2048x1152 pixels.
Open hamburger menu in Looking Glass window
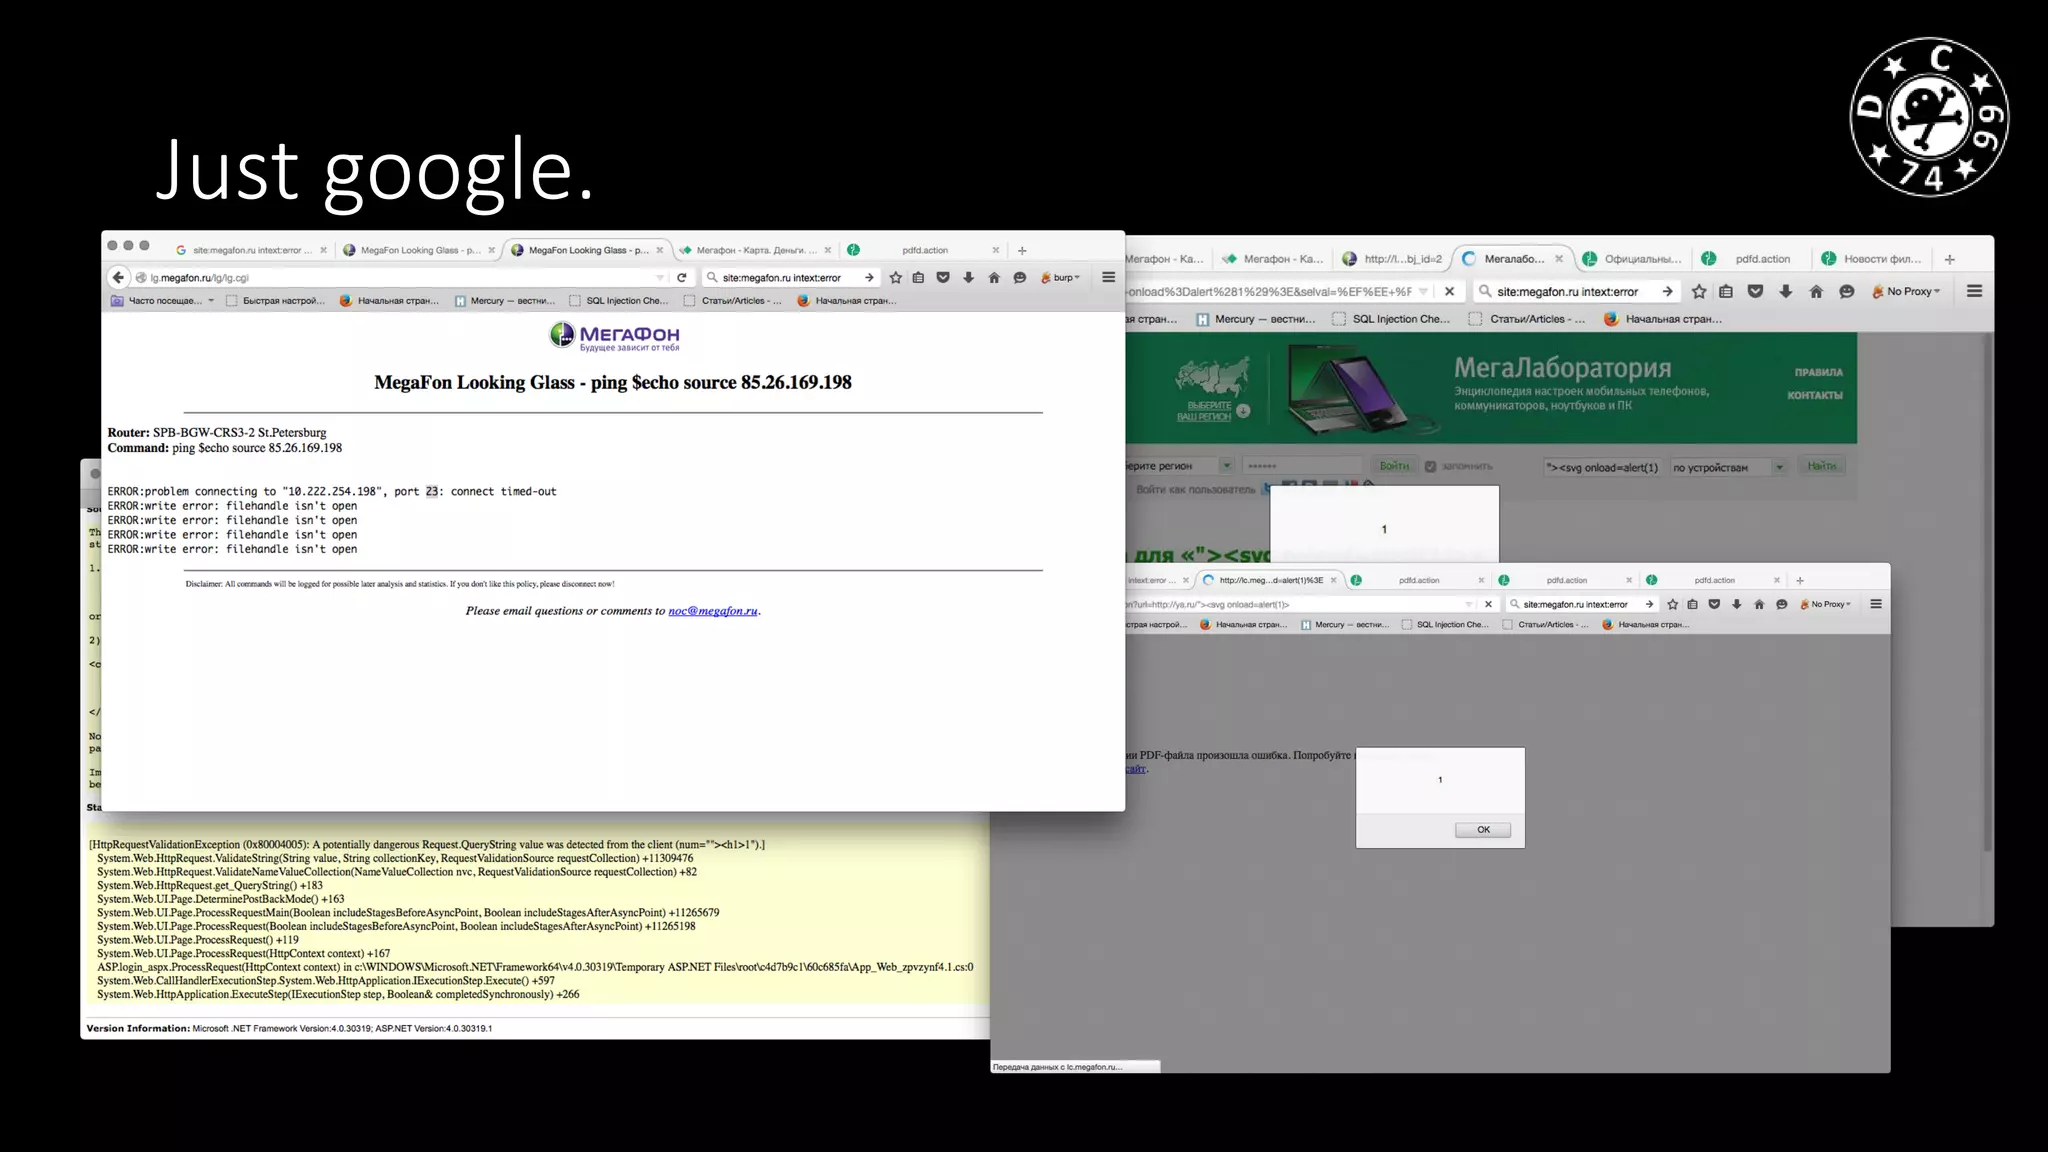pos(1108,277)
